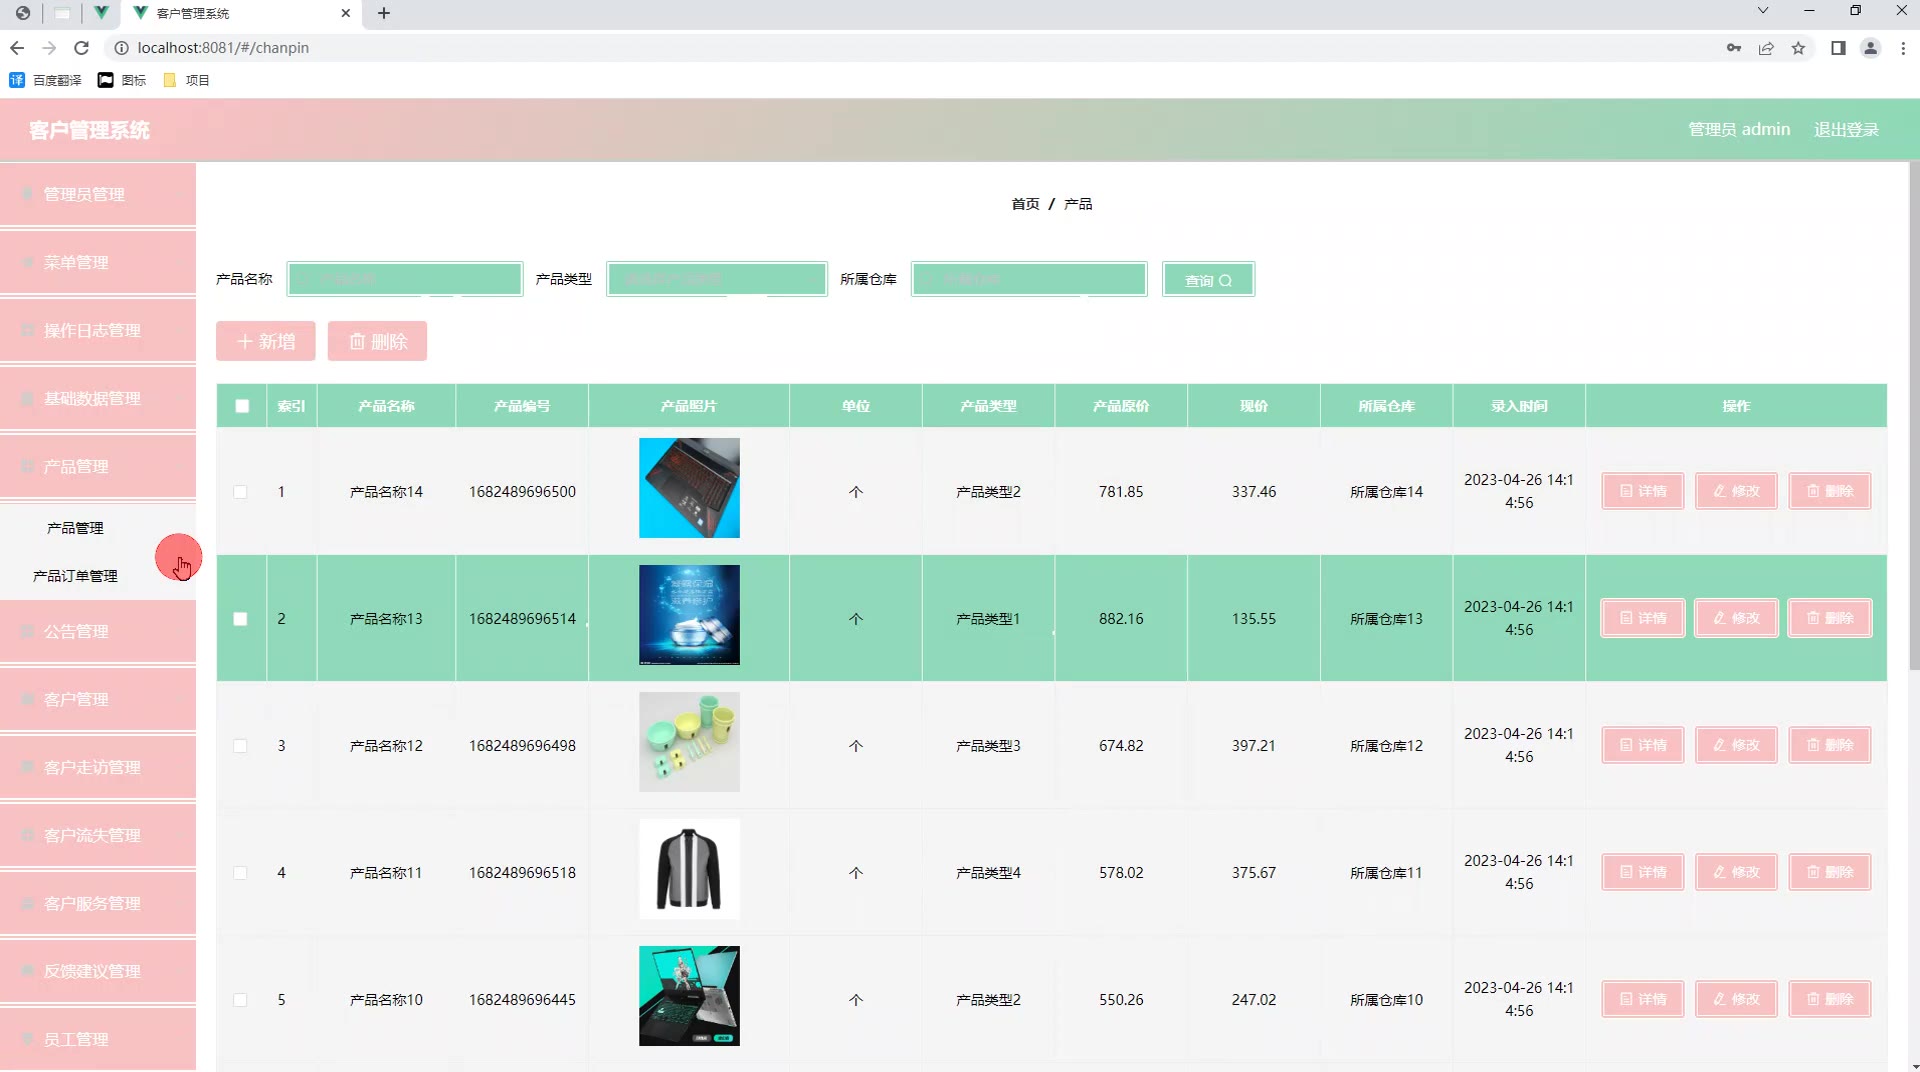This screenshot has width=1920, height=1072.
Task: Toggle the select-all checkbox in table header
Action: [242, 406]
